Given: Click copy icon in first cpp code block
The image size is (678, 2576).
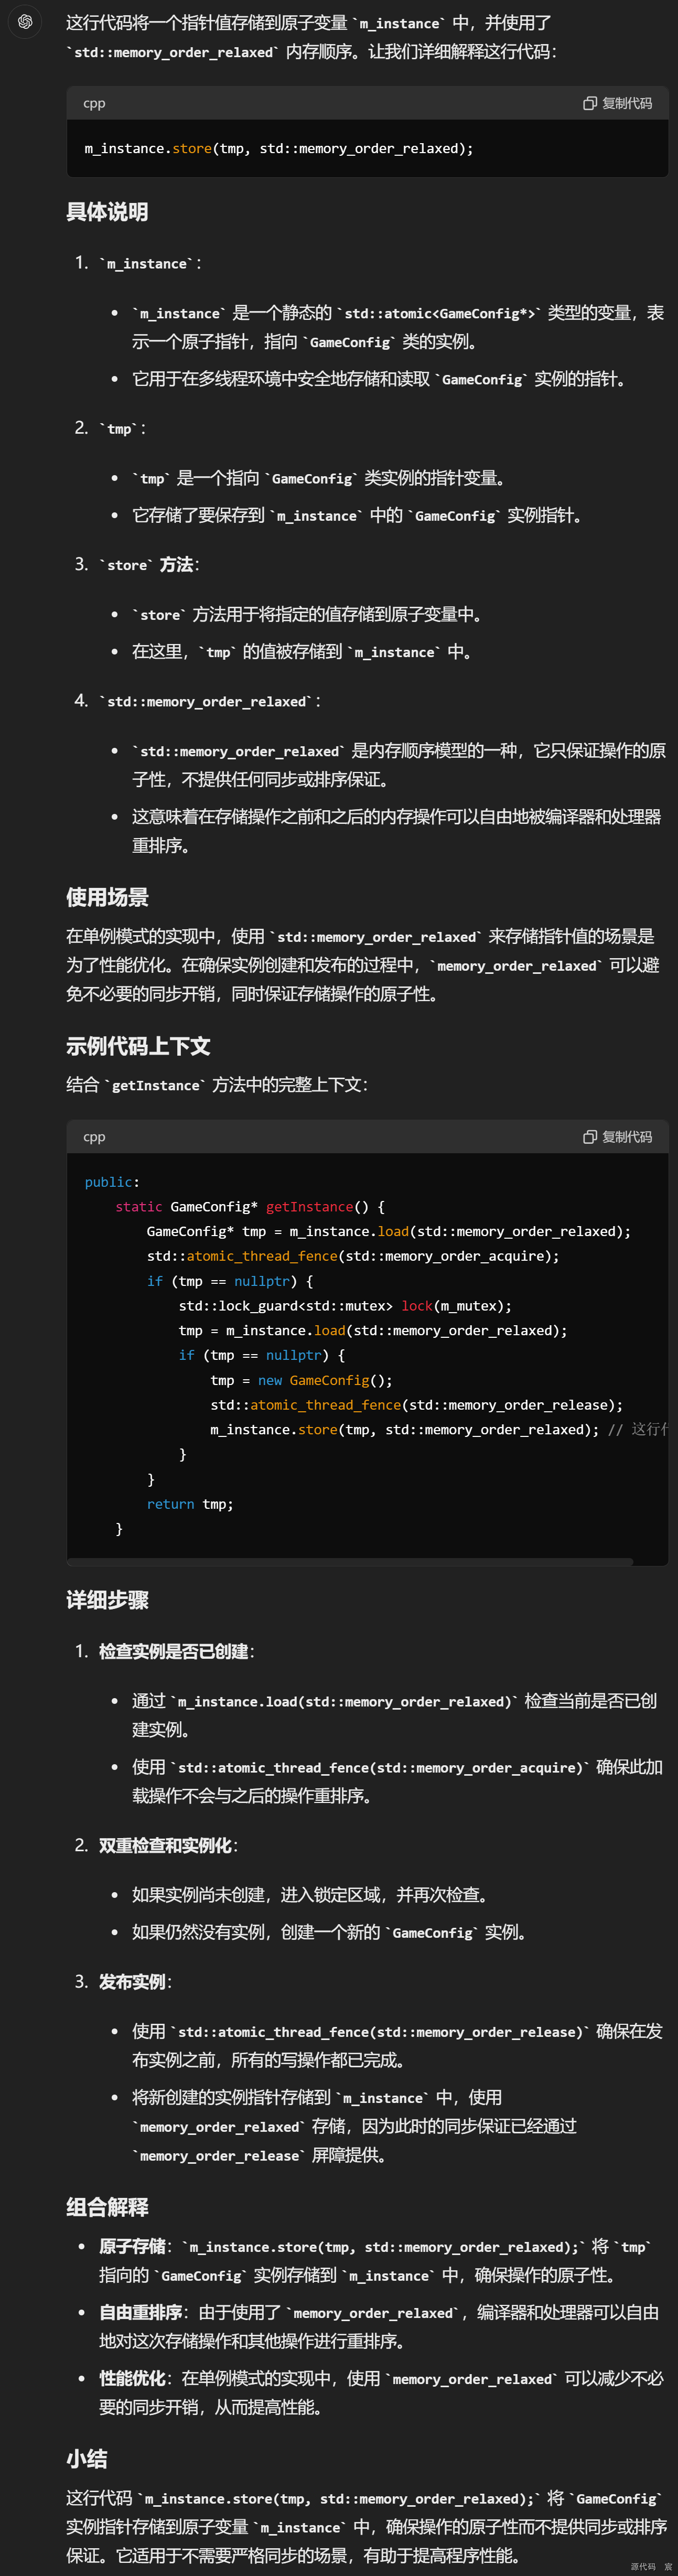Looking at the screenshot, I should click(x=590, y=103).
